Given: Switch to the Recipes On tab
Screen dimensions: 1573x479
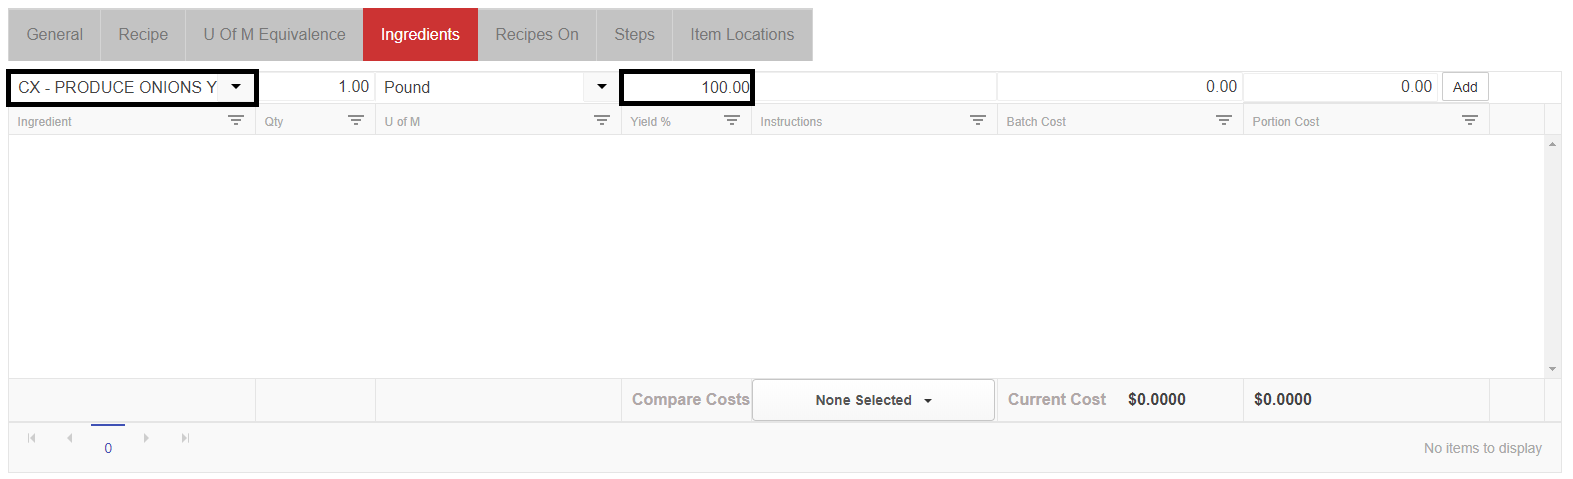Looking at the screenshot, I should click(537, 34).
